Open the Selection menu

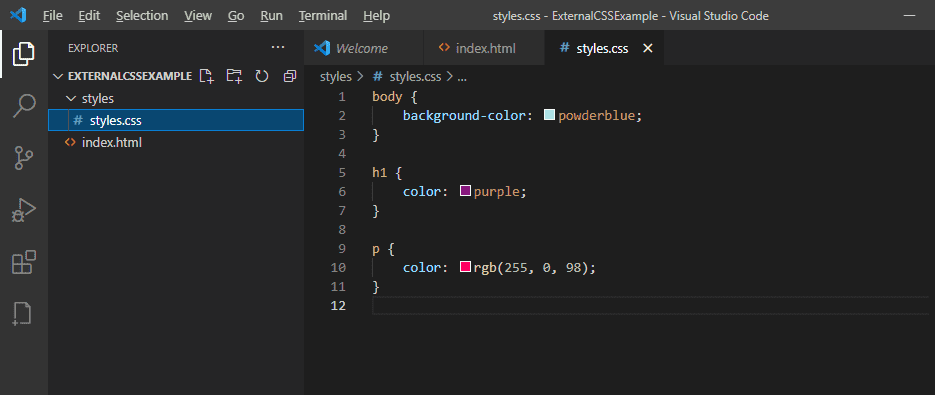(x=142, y=16)
